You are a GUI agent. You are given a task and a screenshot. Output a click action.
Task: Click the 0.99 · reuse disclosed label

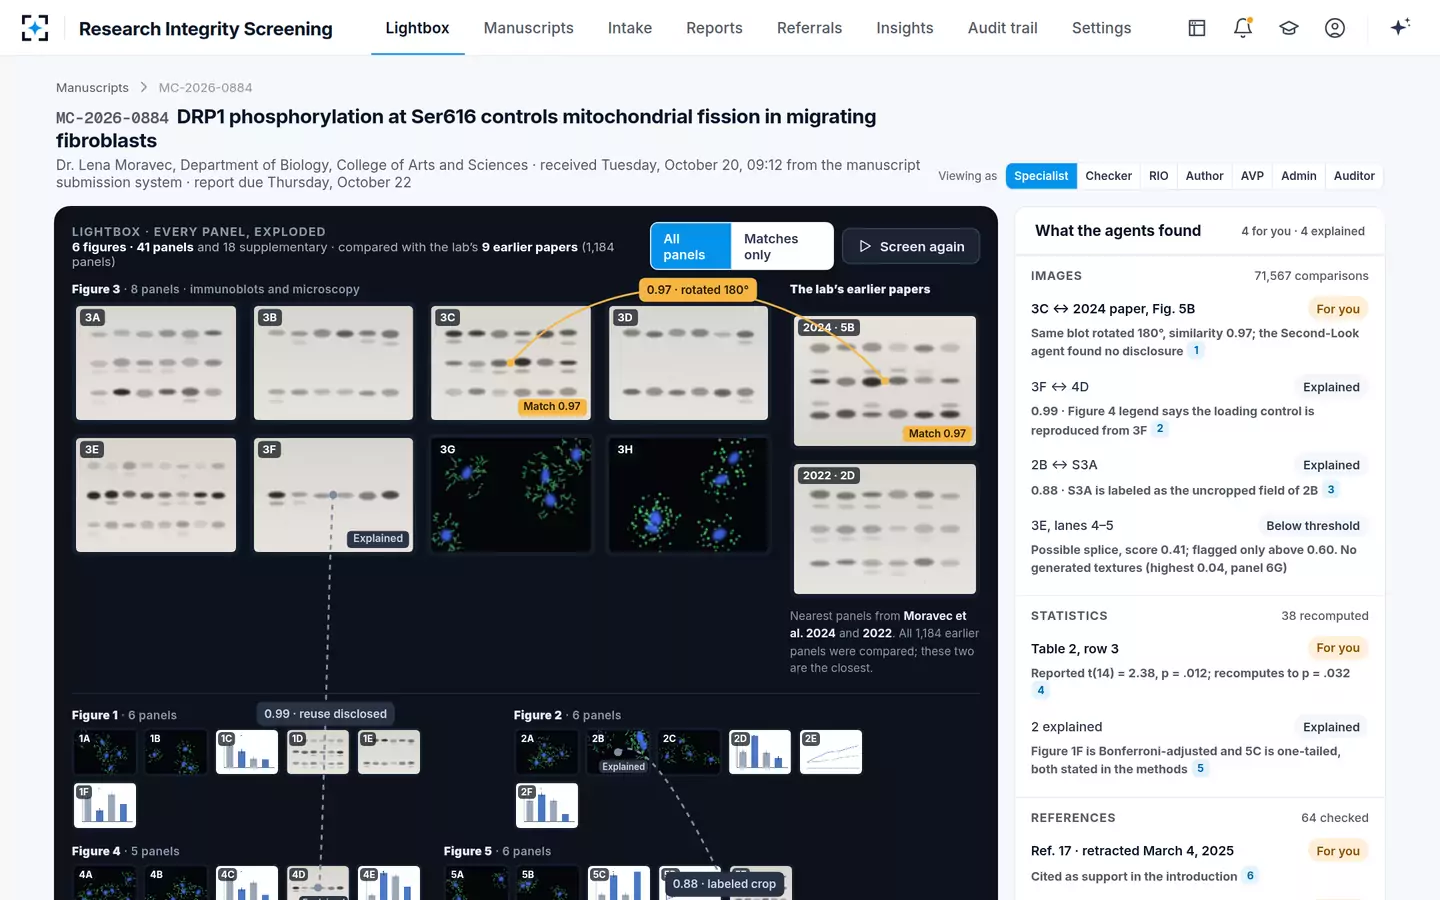coord(325,714)
